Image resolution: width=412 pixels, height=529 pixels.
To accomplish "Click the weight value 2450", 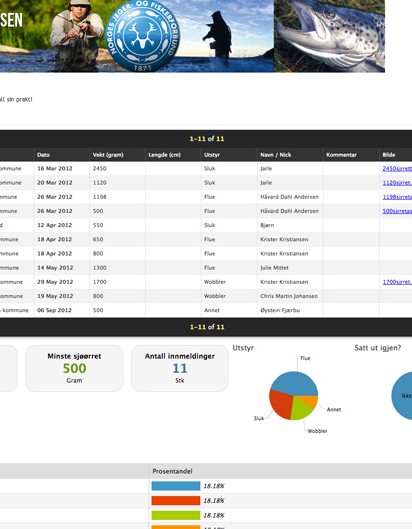I will pyautogui.click(x=100, y=168).
